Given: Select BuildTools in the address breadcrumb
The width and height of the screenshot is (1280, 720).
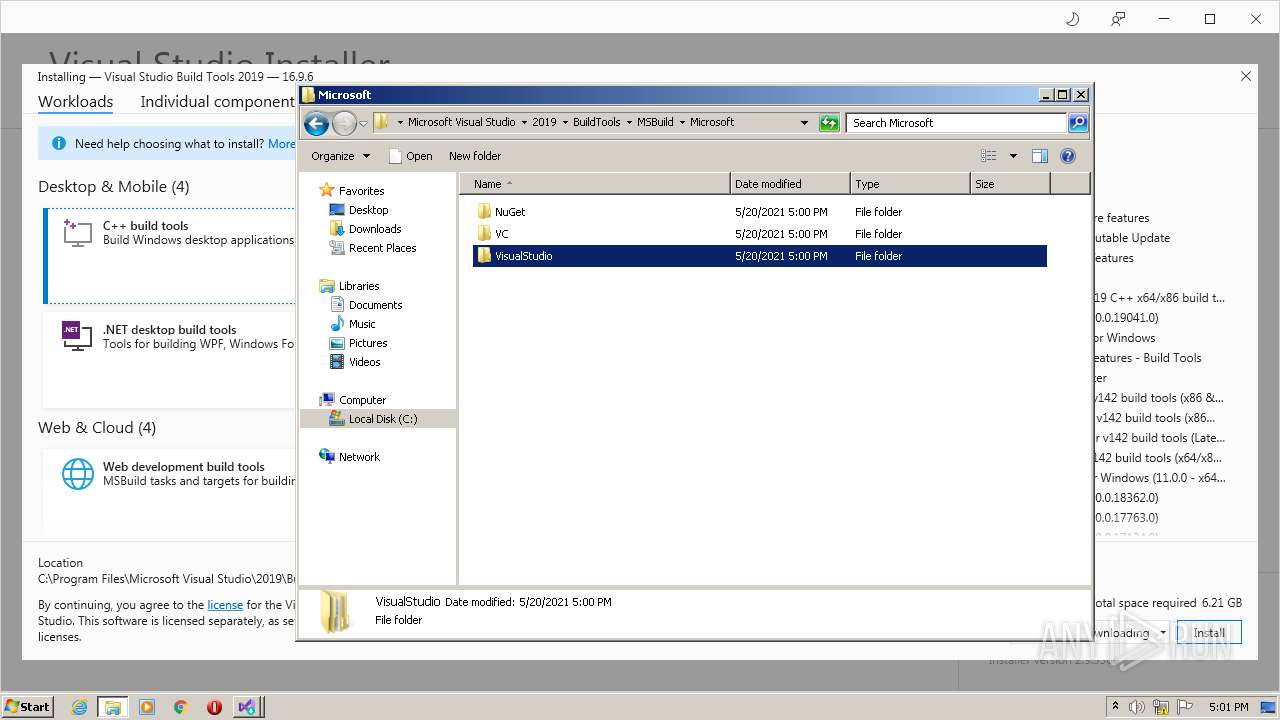Looking at the screenshot, I should click(597, 122).
